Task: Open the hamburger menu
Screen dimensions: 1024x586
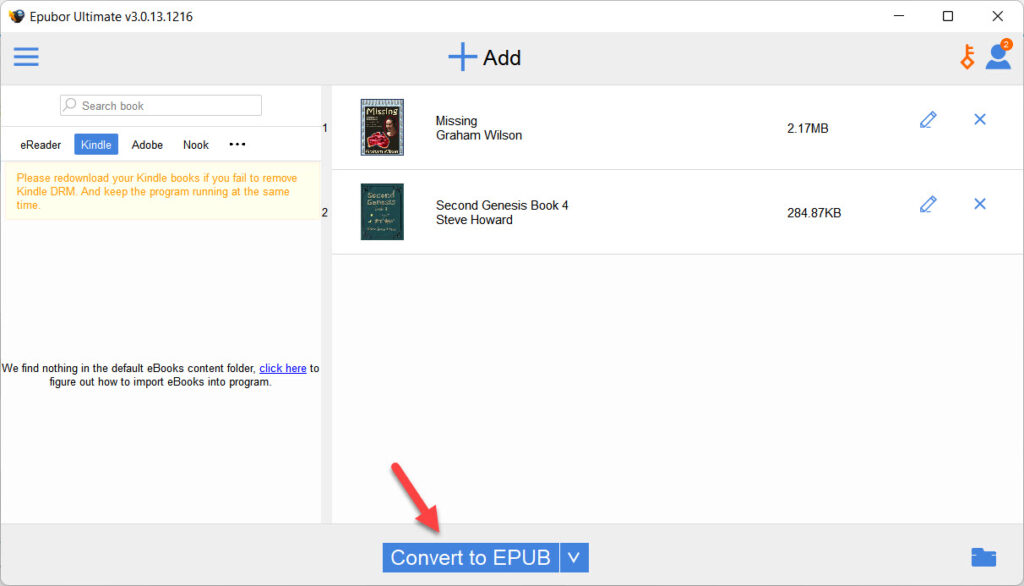Action: [26, 57]
